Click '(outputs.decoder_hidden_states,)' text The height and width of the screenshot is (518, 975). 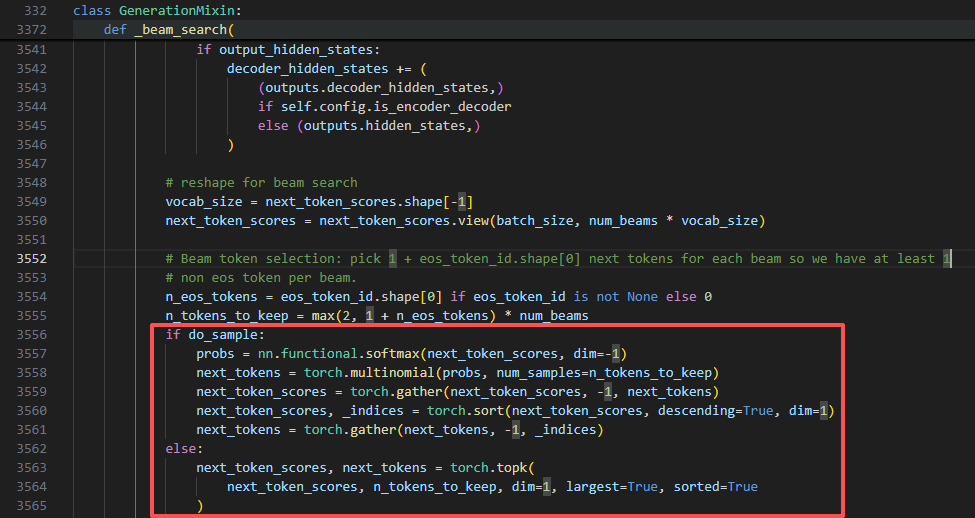tap(381, 88)
